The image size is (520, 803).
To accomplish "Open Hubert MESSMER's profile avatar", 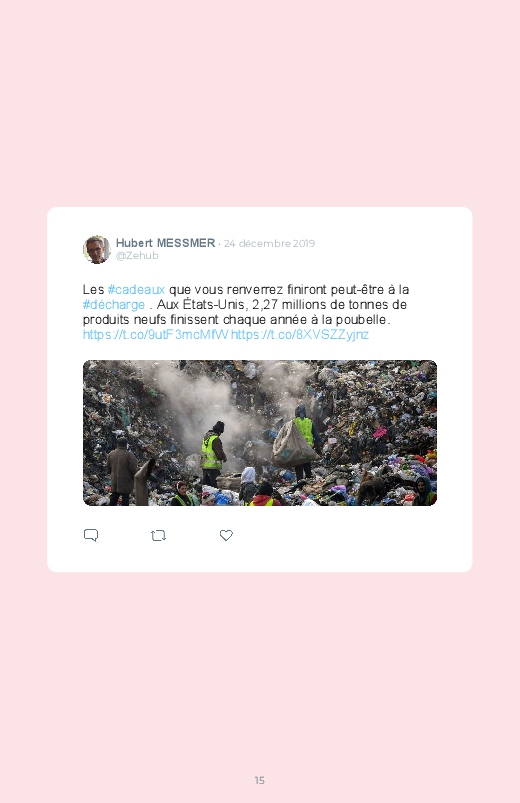I will tap(96, 249).
